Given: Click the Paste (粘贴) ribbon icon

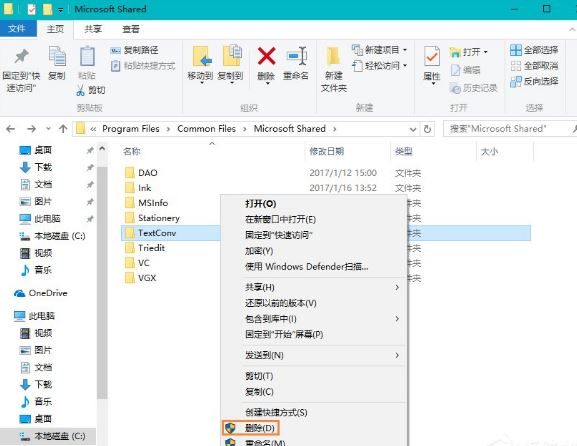Looking at the screenshot, I should click(x=87, y=56).
